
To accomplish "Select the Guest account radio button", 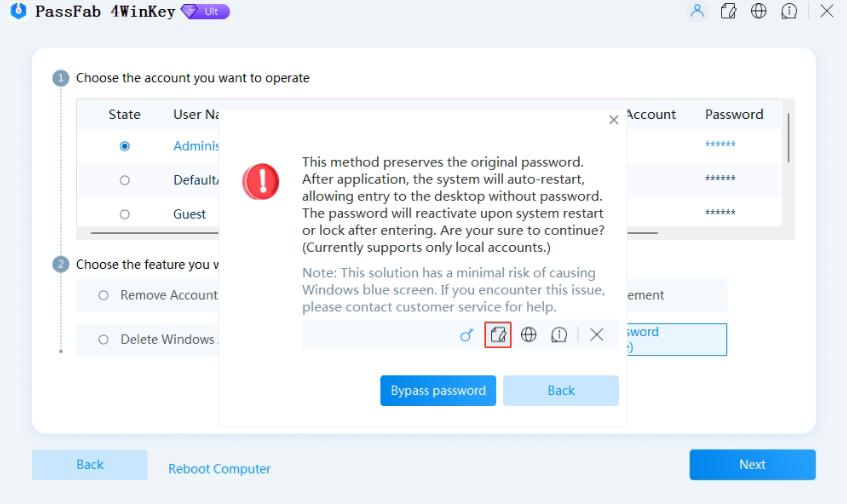I will [x=125, y=214].
